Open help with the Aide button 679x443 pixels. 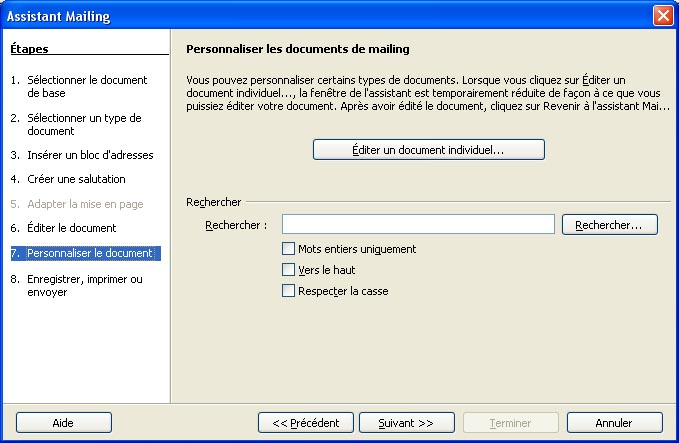pos(63,423)
